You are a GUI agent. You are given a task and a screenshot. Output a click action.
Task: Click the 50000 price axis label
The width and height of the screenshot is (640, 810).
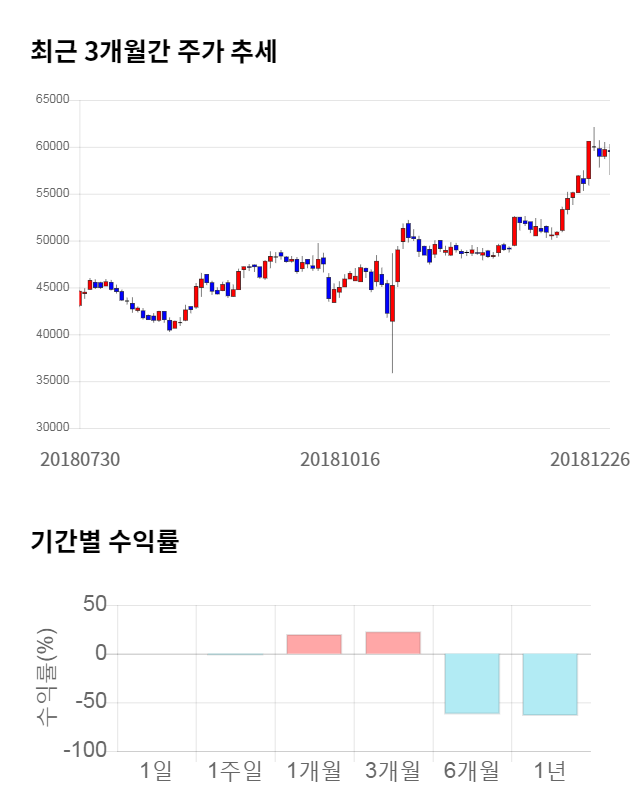(53, 241)
